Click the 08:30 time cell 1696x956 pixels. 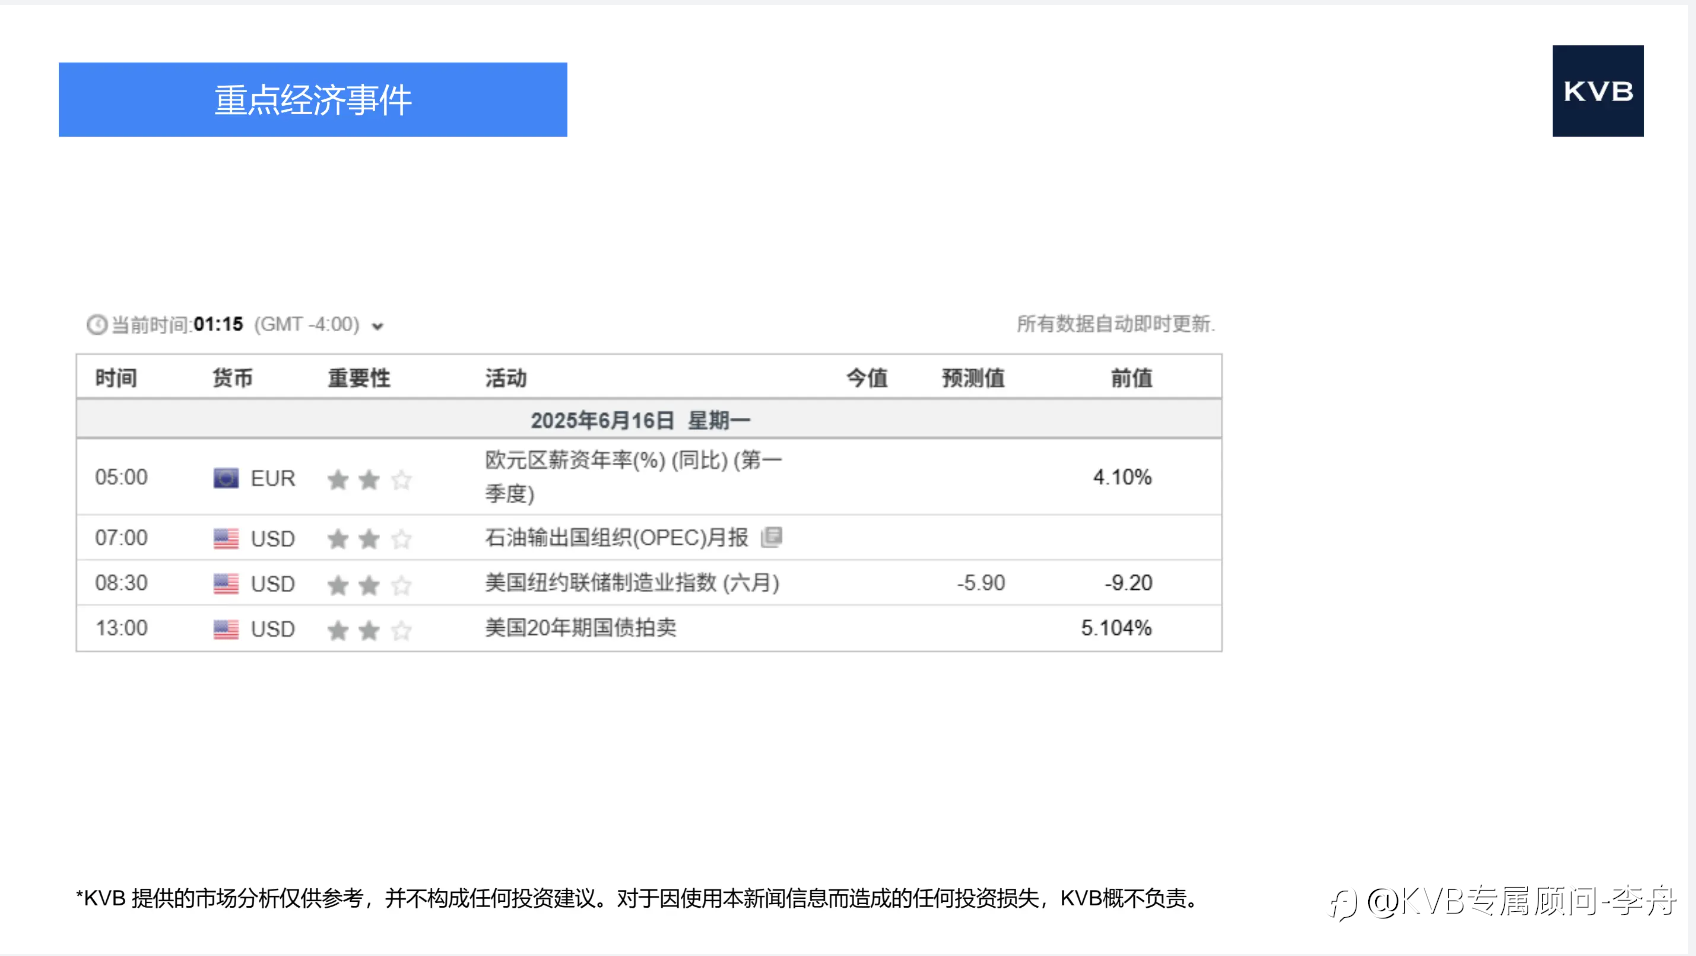coord(121,583)
